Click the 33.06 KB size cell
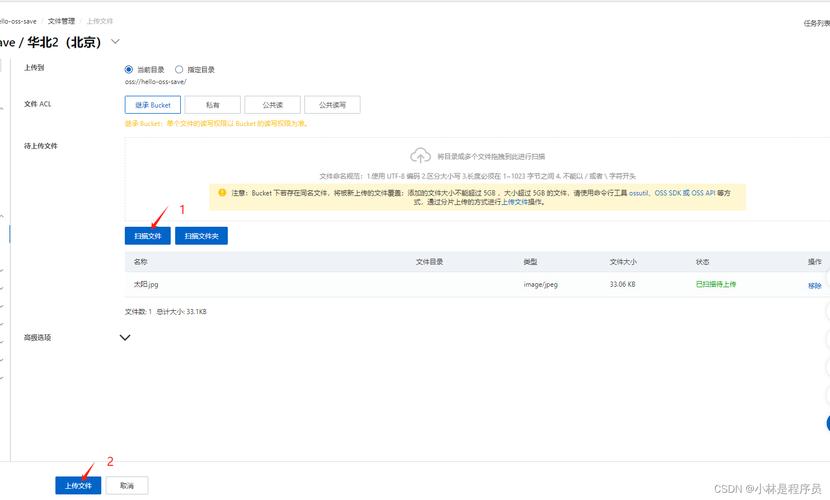830x500 pixels. click(x=622, y=284)
